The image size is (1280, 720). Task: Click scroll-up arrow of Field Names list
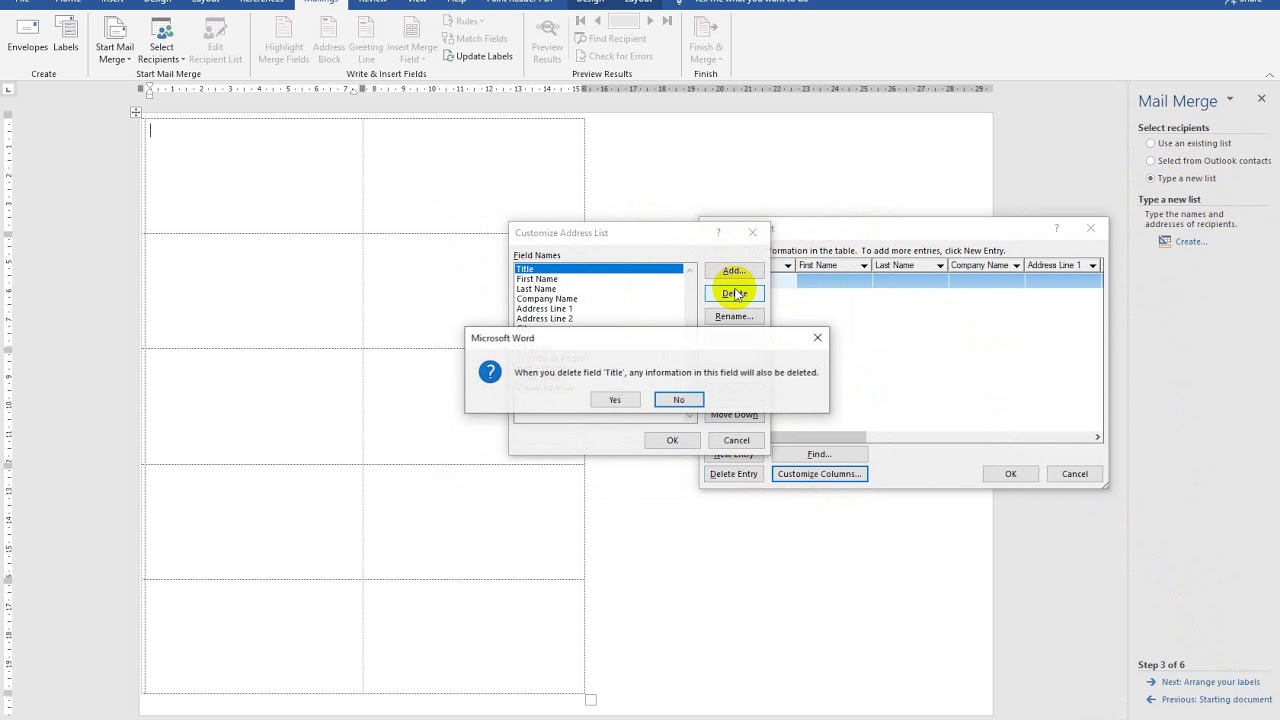point(689,270)
